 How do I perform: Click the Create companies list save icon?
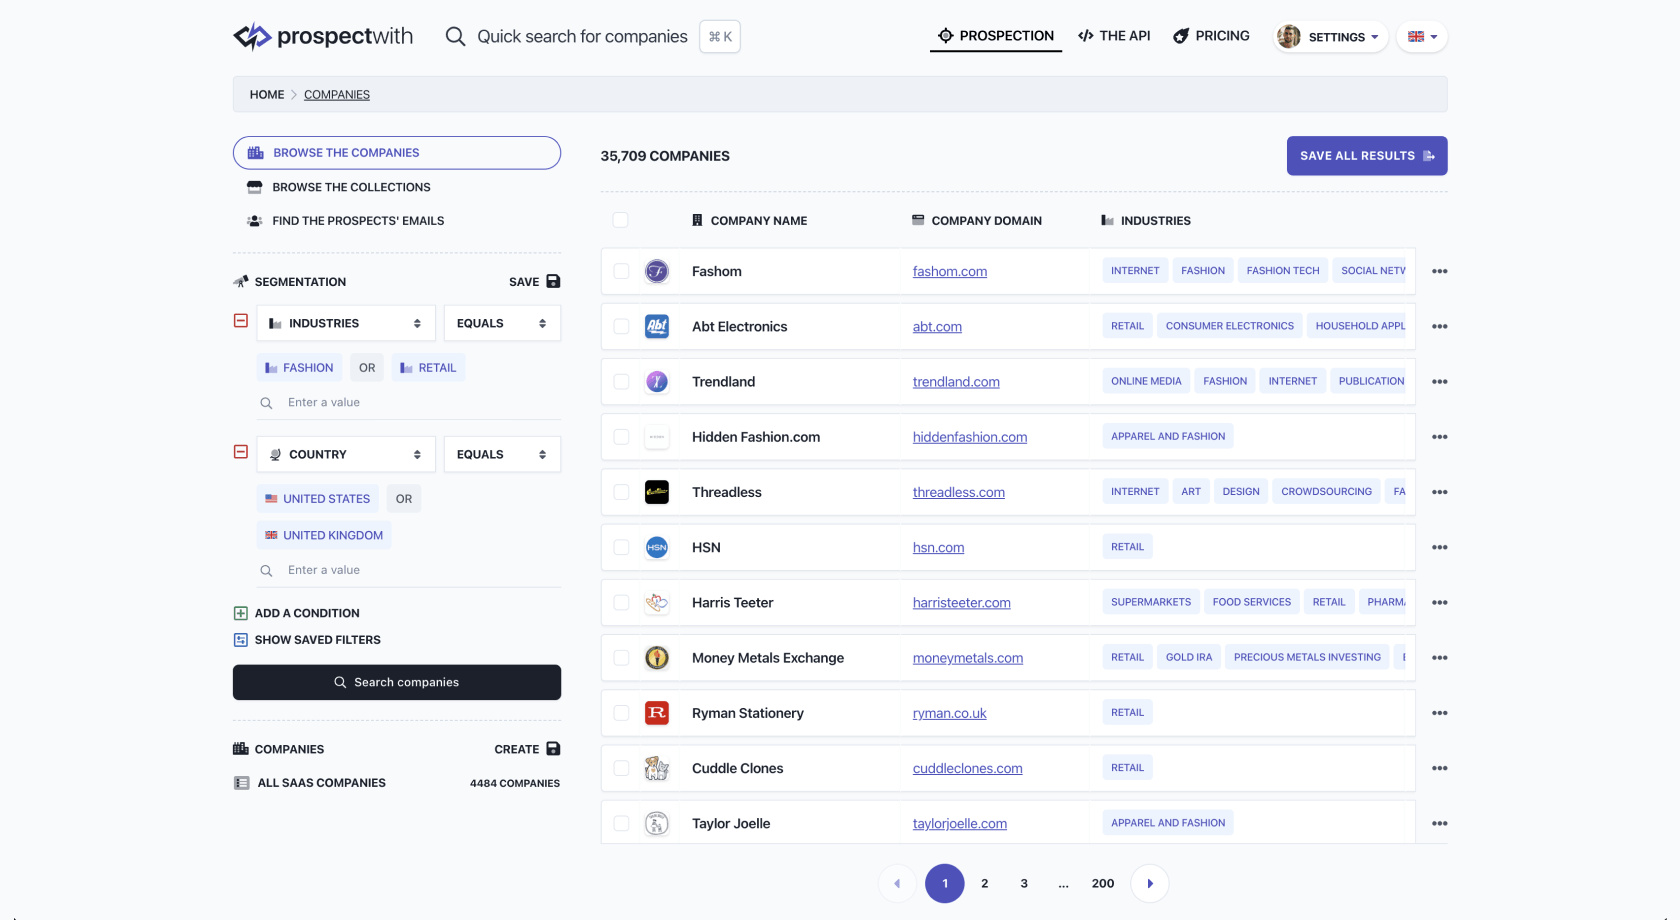(x=553, y=749)
